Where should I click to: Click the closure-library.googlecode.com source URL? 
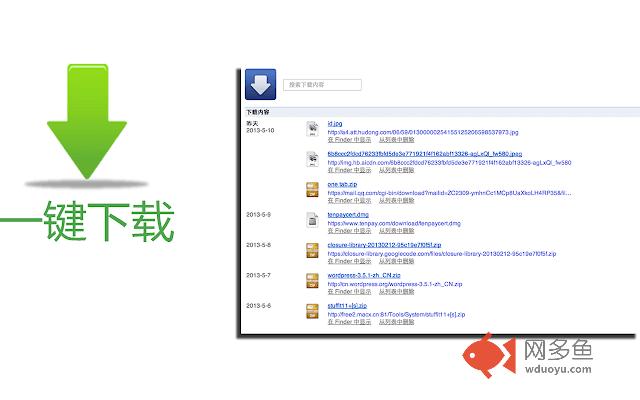(x=442, y=253)
